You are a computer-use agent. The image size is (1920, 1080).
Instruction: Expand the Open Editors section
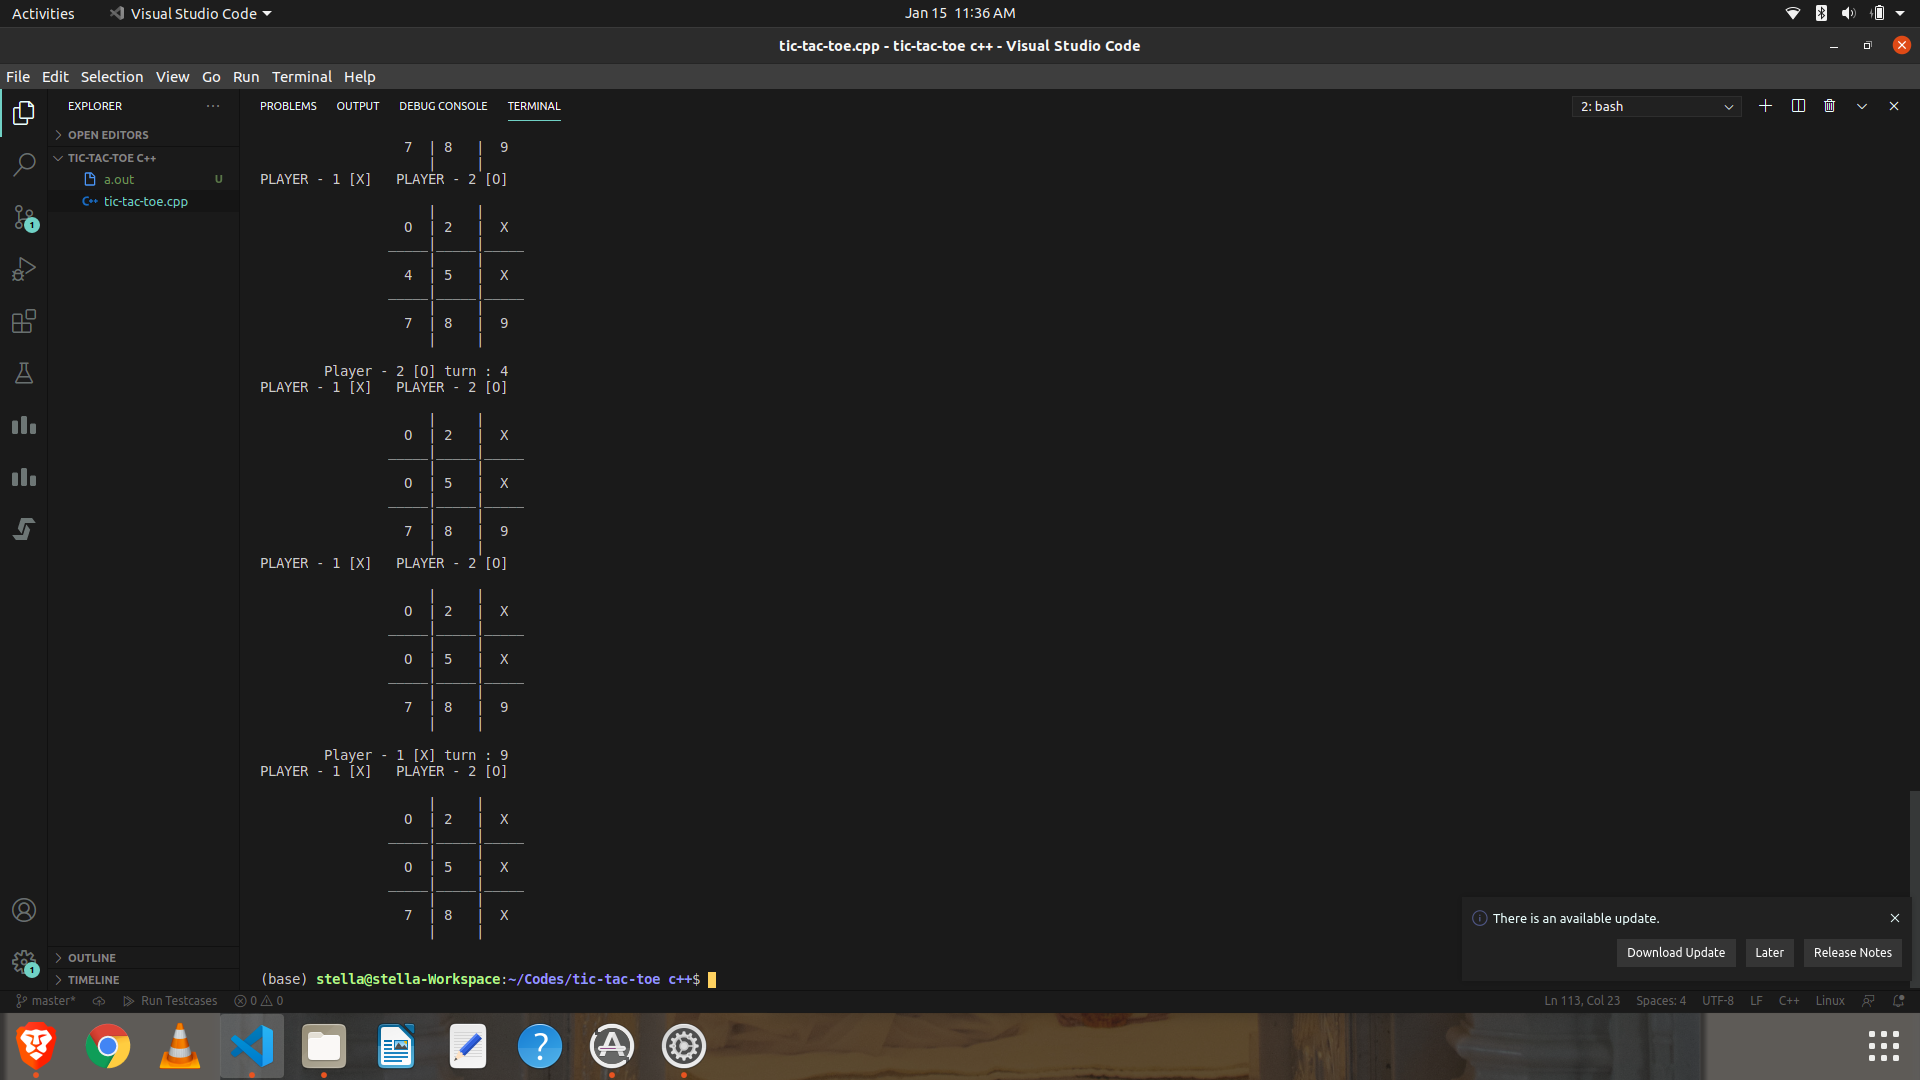tap(108, 135)
